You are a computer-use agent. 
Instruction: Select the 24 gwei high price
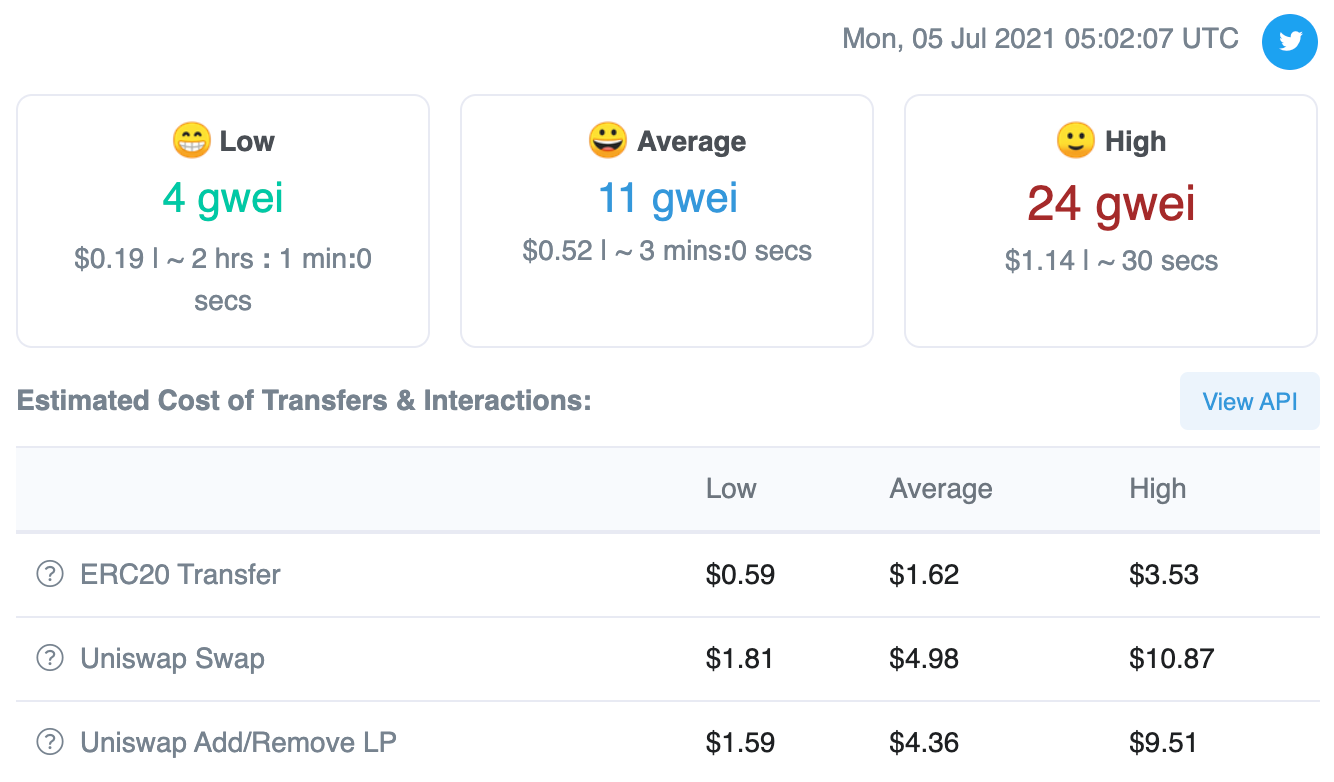point(1111,203)
